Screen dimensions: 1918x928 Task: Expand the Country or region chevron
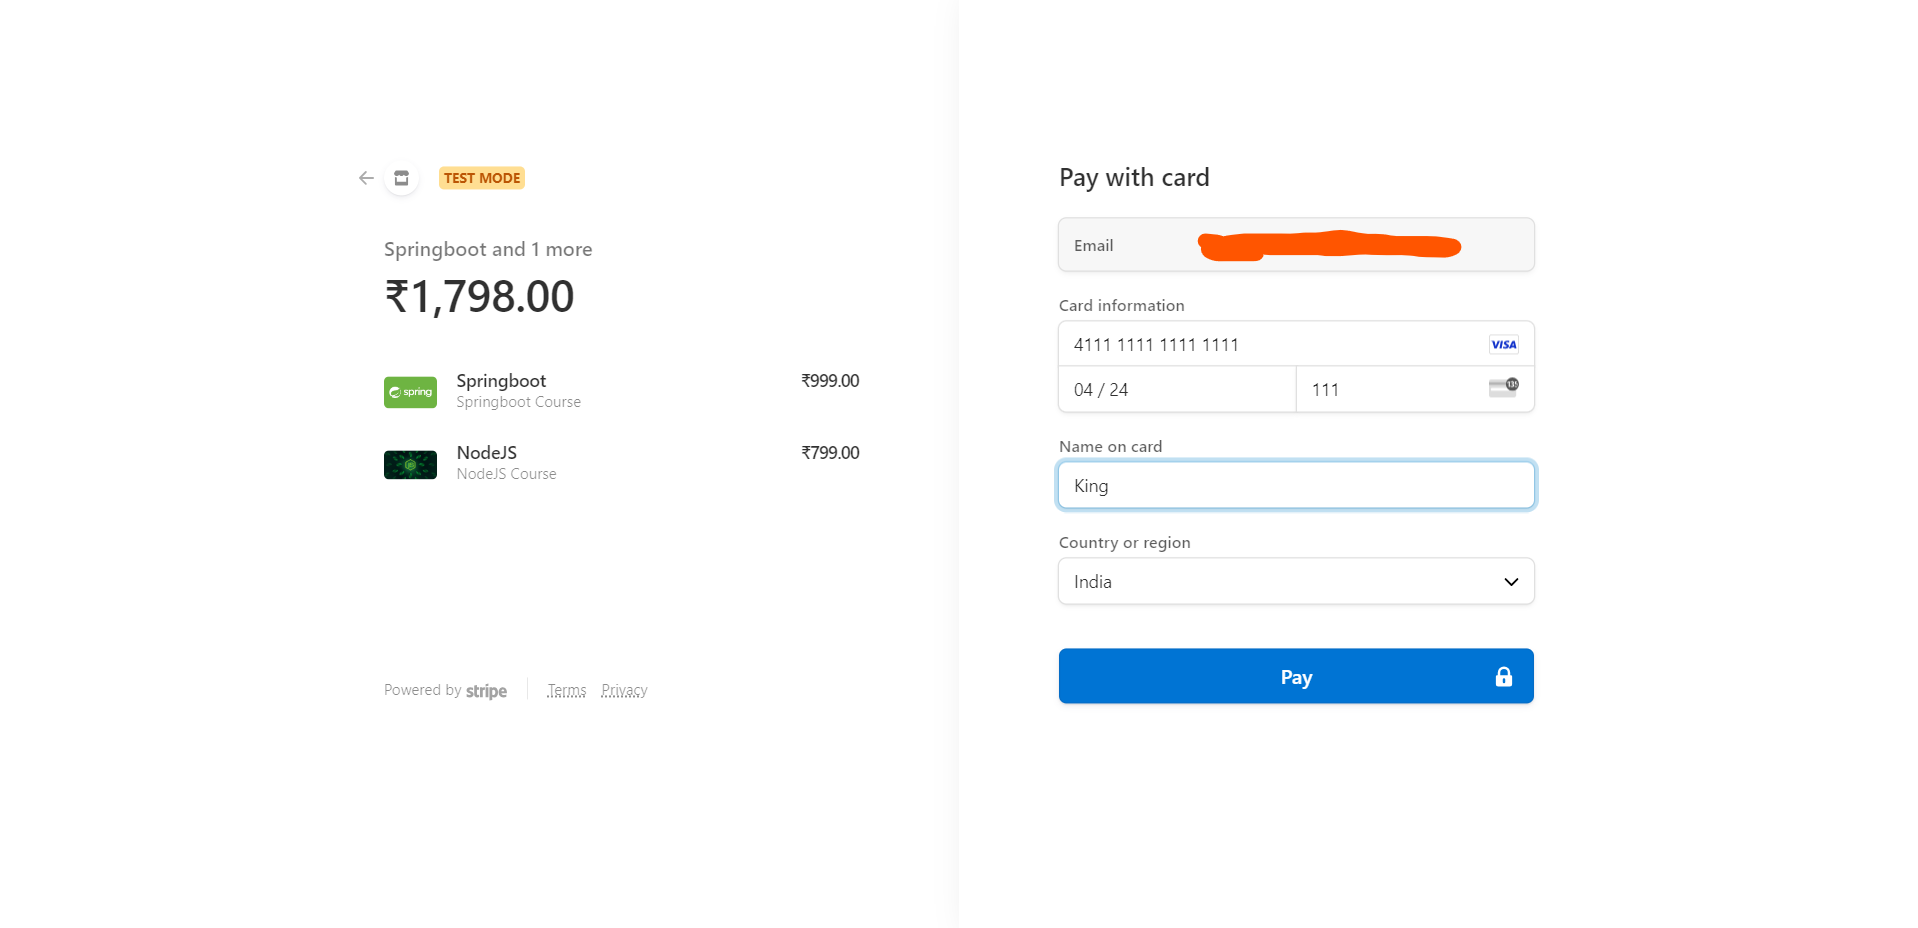[x=1511, y=582]
